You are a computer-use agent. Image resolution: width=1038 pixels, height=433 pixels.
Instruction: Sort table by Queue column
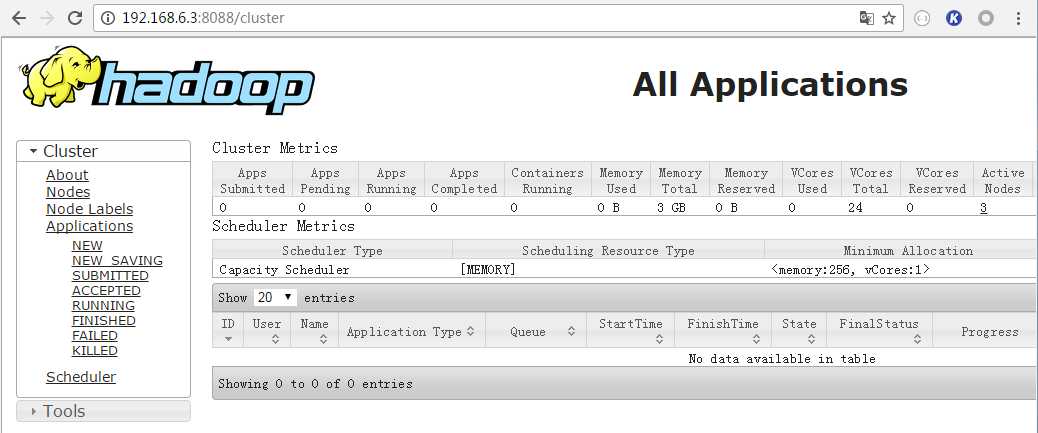coord(536,330)
